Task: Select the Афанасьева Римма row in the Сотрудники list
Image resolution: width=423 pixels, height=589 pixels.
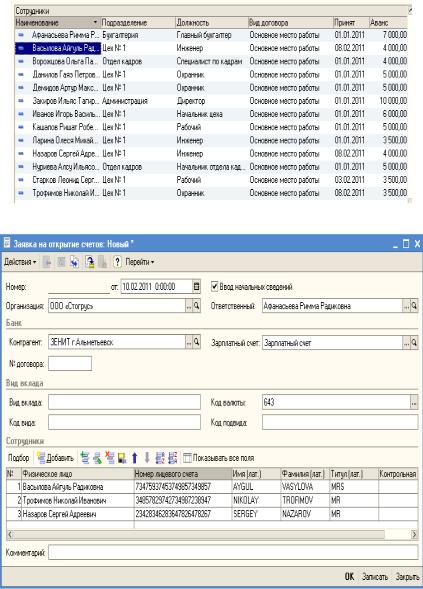Action: (x=211, y=35)
